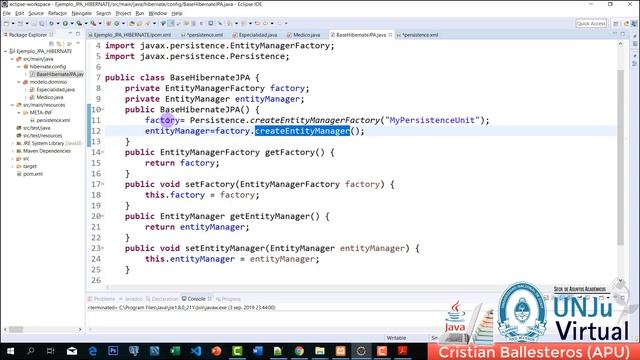Click the Collapse All icon in Package Explorer

pyautogui.click(x=51, y=43)
